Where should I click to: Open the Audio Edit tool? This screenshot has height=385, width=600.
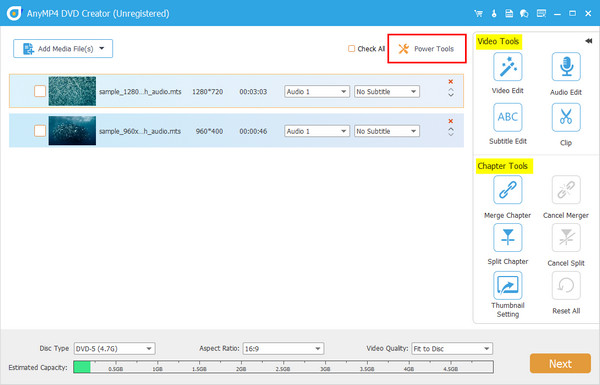(566, 67)
